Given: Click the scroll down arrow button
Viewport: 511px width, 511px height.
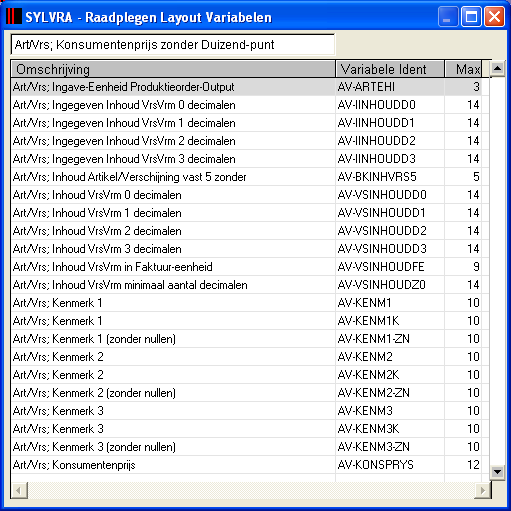Looking at the screenshot, I should pos(497,472).
